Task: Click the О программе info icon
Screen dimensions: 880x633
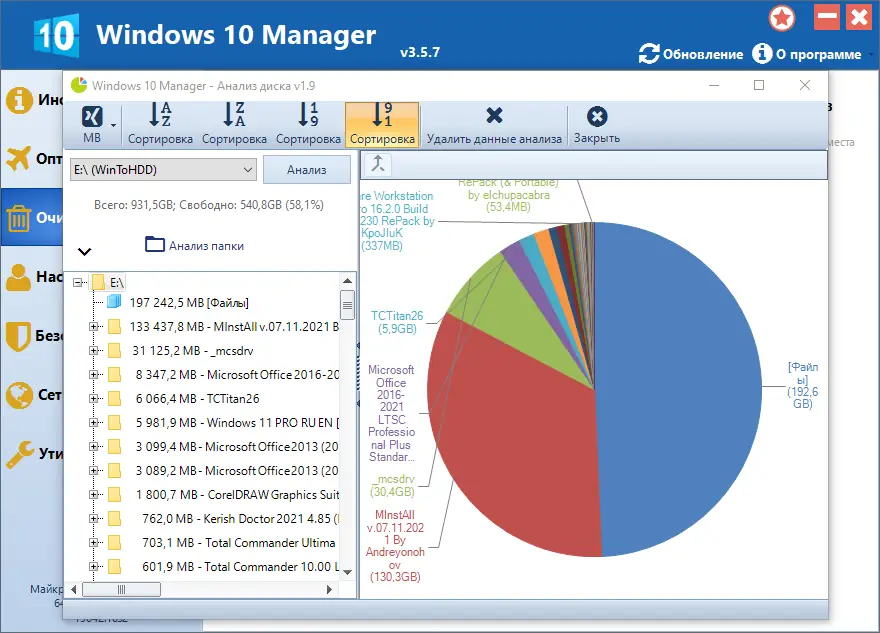Action: pos(762,53)
